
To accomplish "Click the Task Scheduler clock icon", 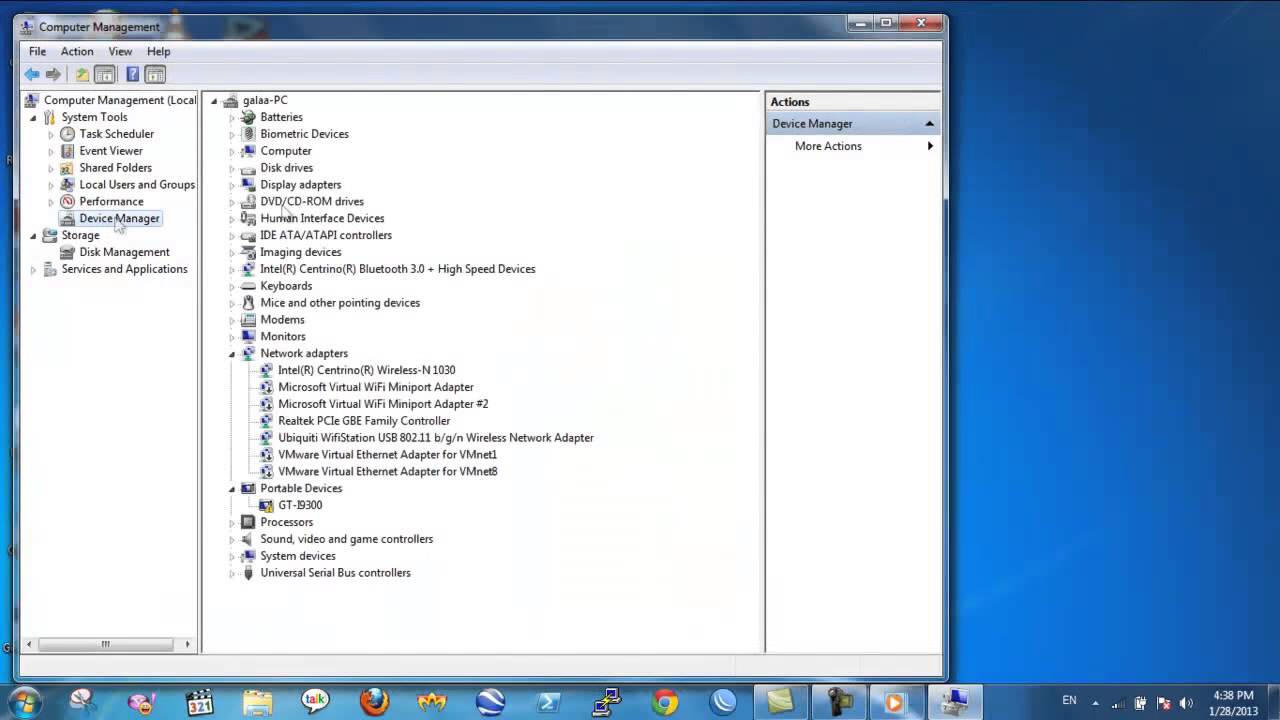I will (67, 134).
